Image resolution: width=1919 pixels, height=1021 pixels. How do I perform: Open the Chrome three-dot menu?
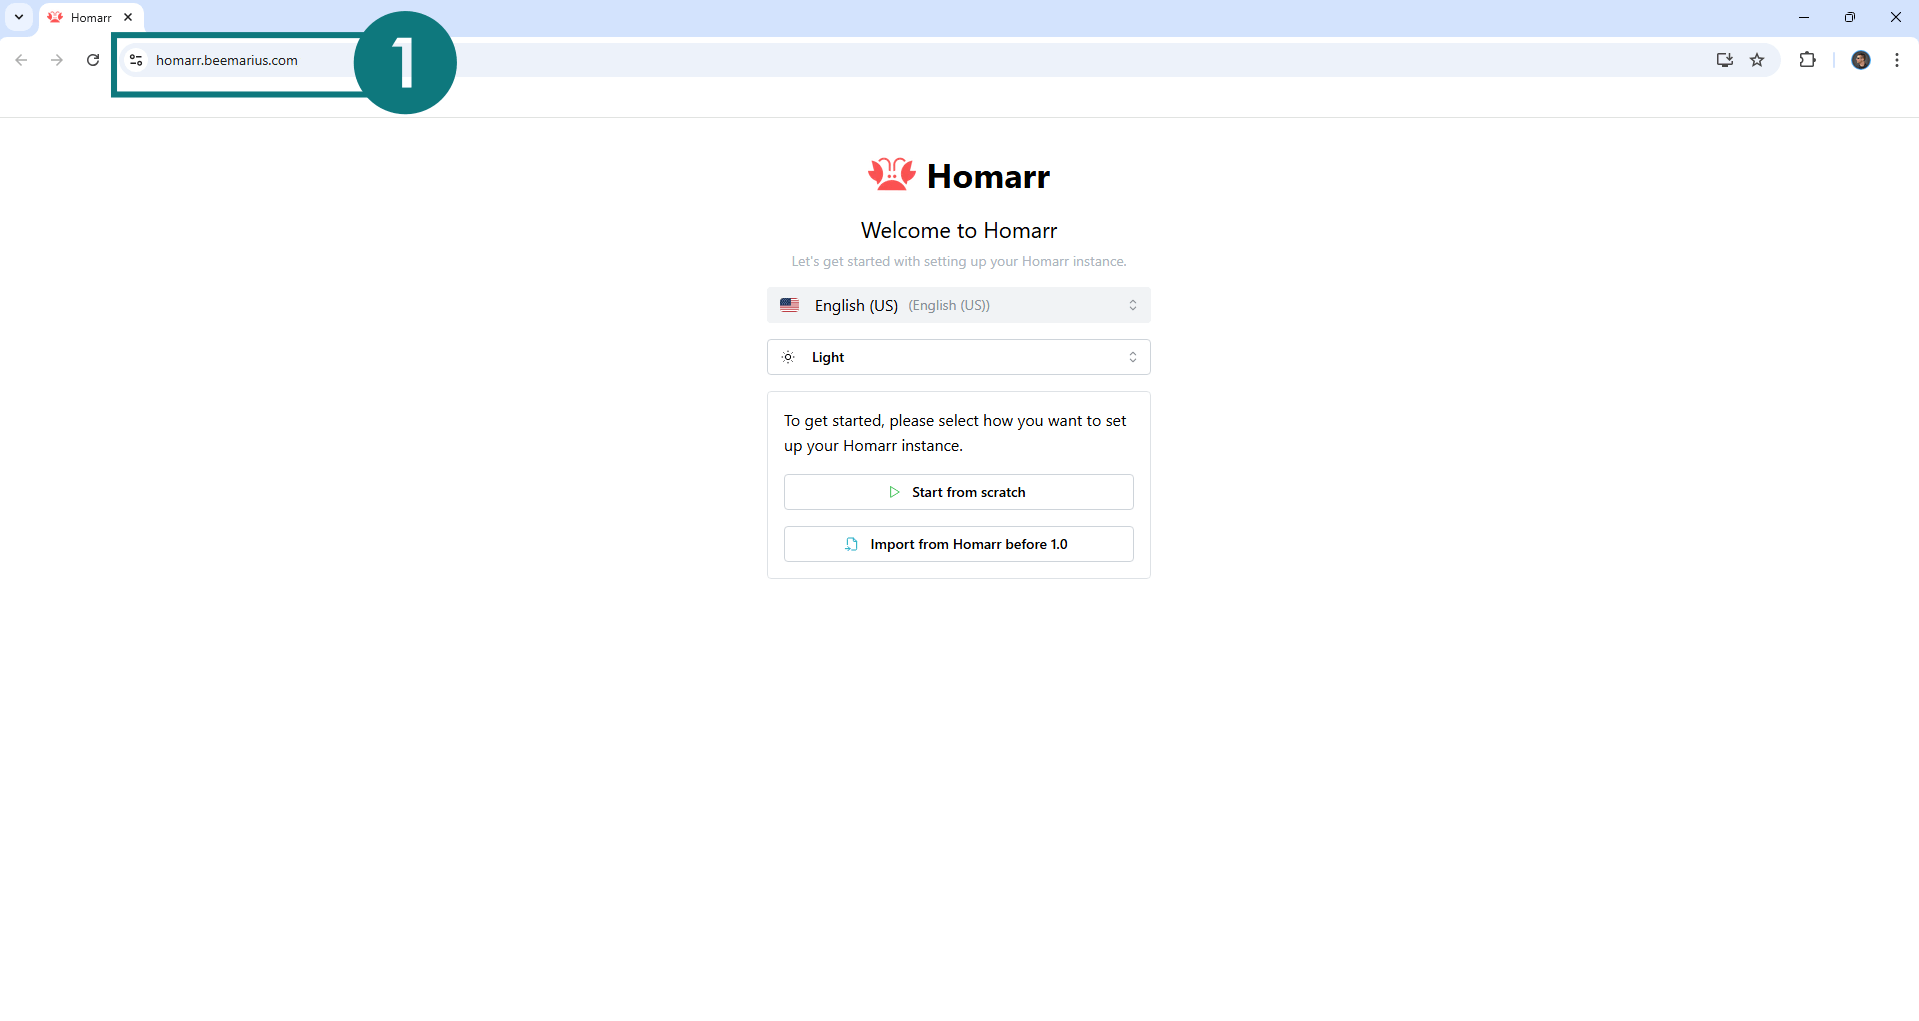point(1897,60)
